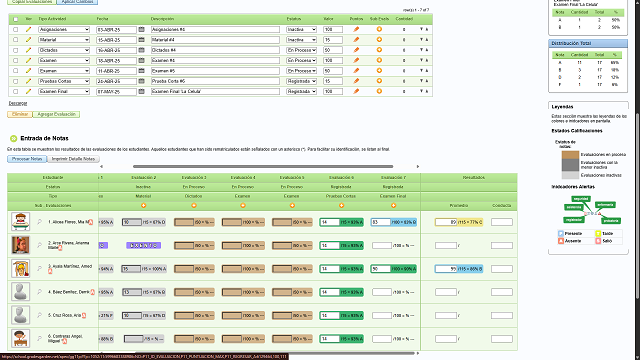
Task: Open the Tipo Actividad dropdown set to Pruebas Cortas
Action: 64,81
